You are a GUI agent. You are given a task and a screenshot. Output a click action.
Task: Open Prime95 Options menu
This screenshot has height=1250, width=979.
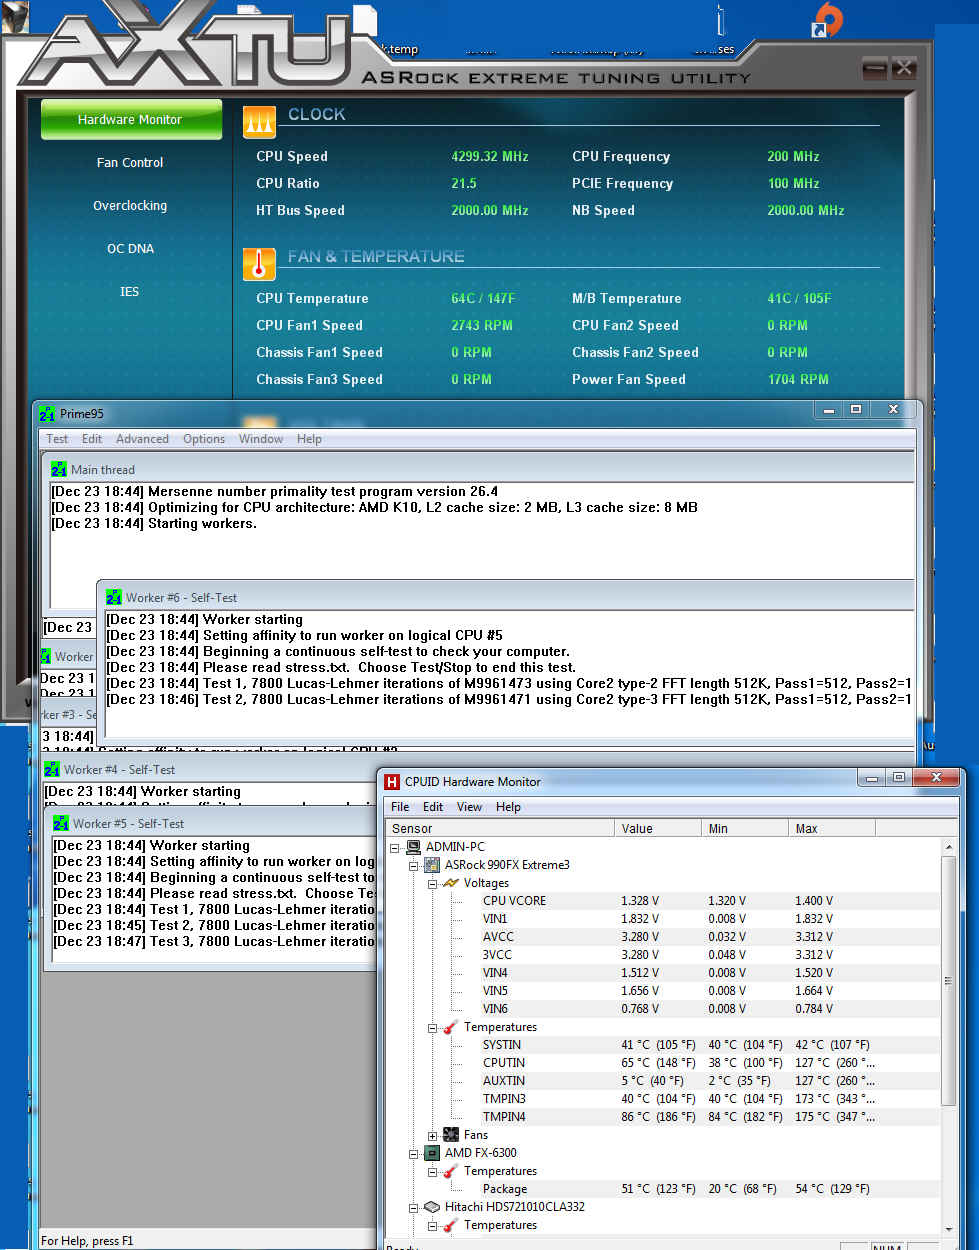[x=204, y=439]
